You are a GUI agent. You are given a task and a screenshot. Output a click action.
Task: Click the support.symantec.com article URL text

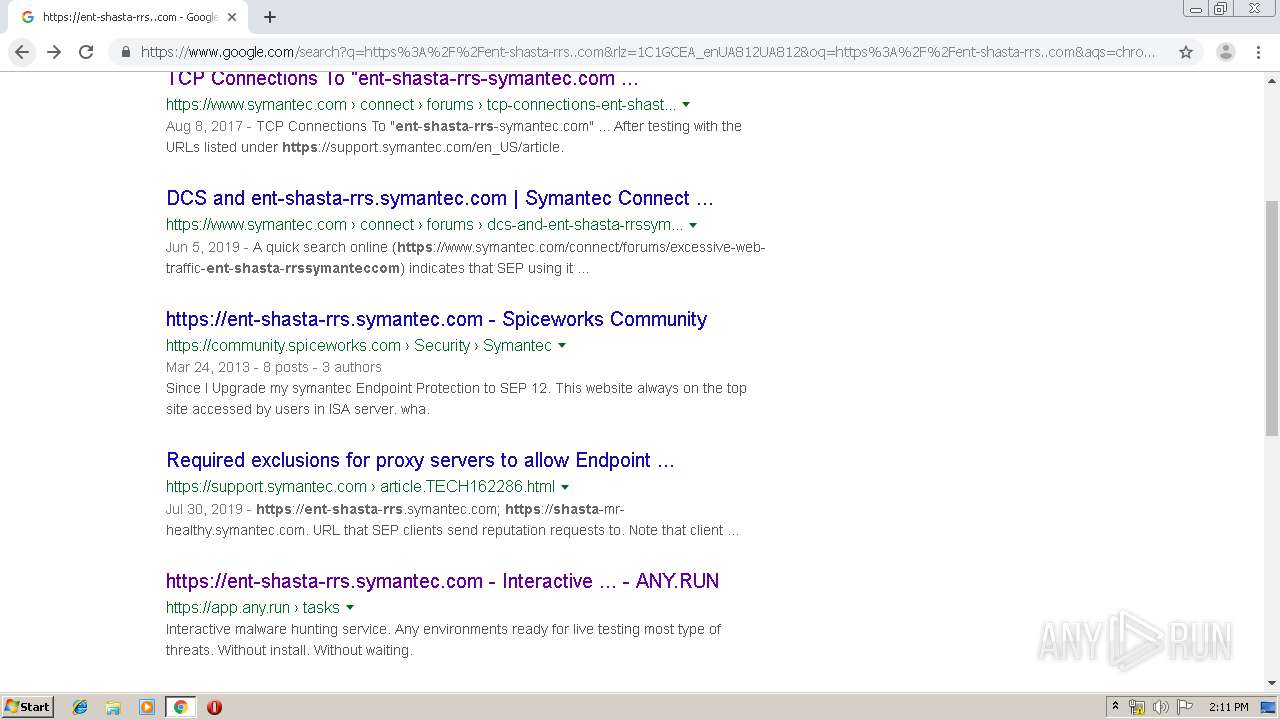tap(360, 486)
